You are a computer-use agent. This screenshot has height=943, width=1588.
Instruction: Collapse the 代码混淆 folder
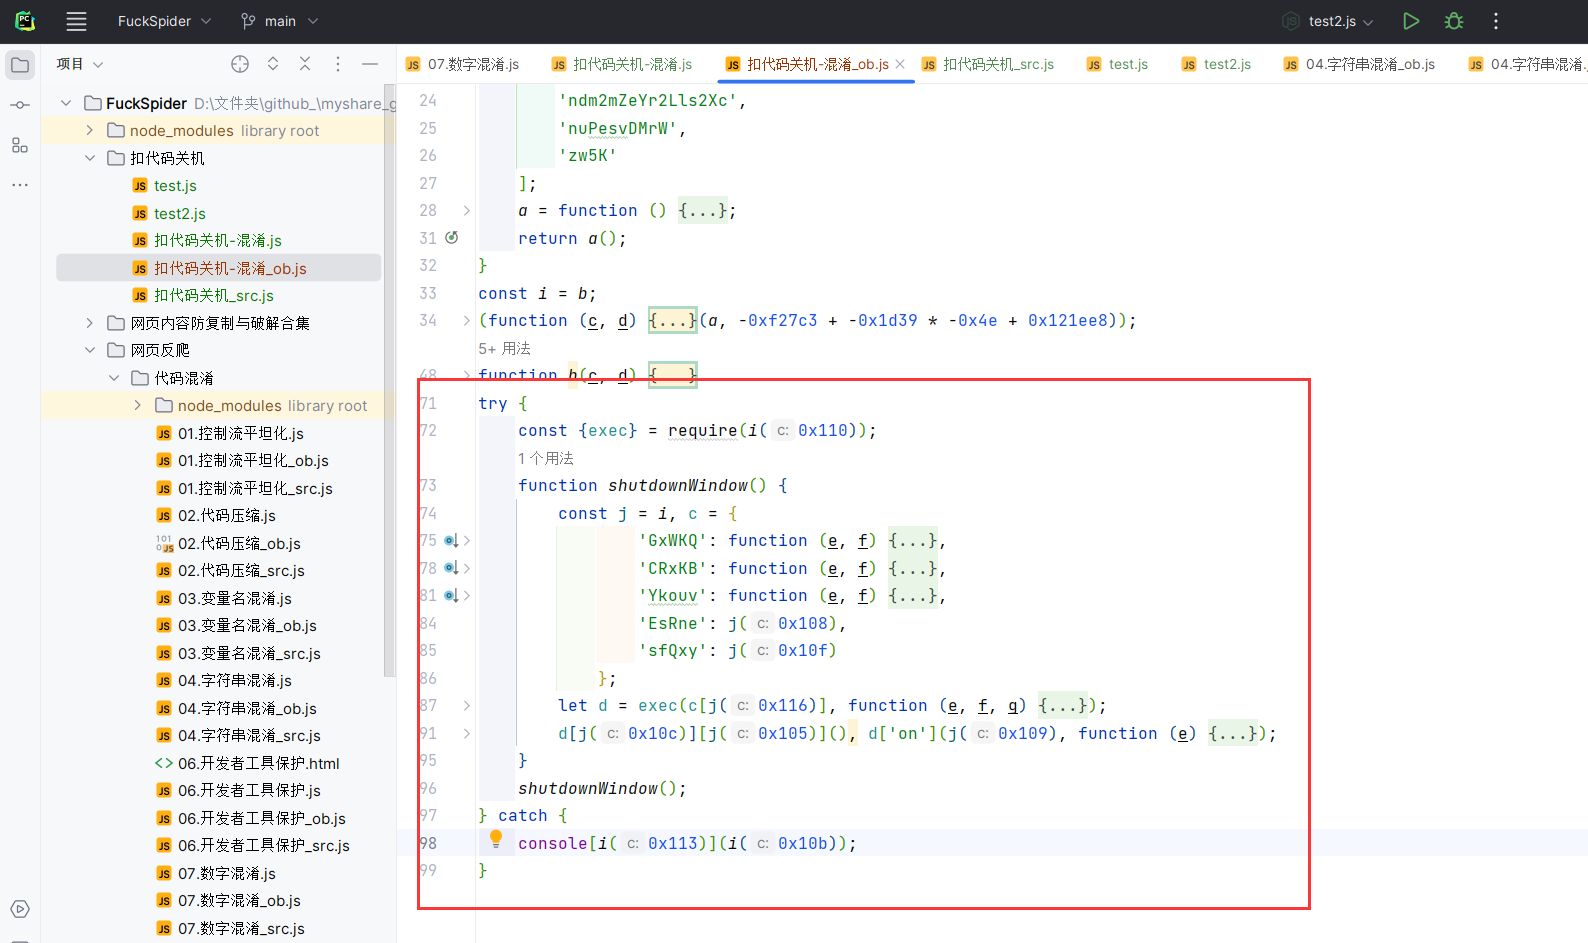(x=114, y=378)
